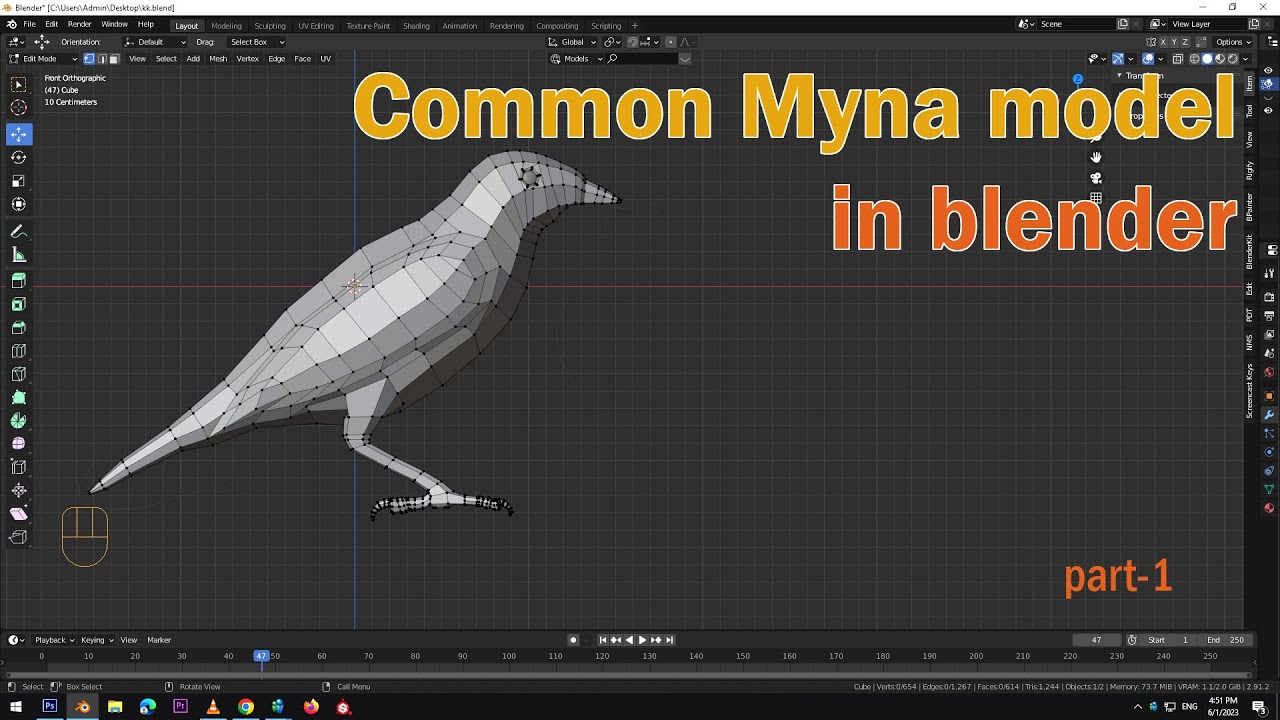Activate the Move tool
This screenshot has height=720, width=1280.
[x=18, y=134]
